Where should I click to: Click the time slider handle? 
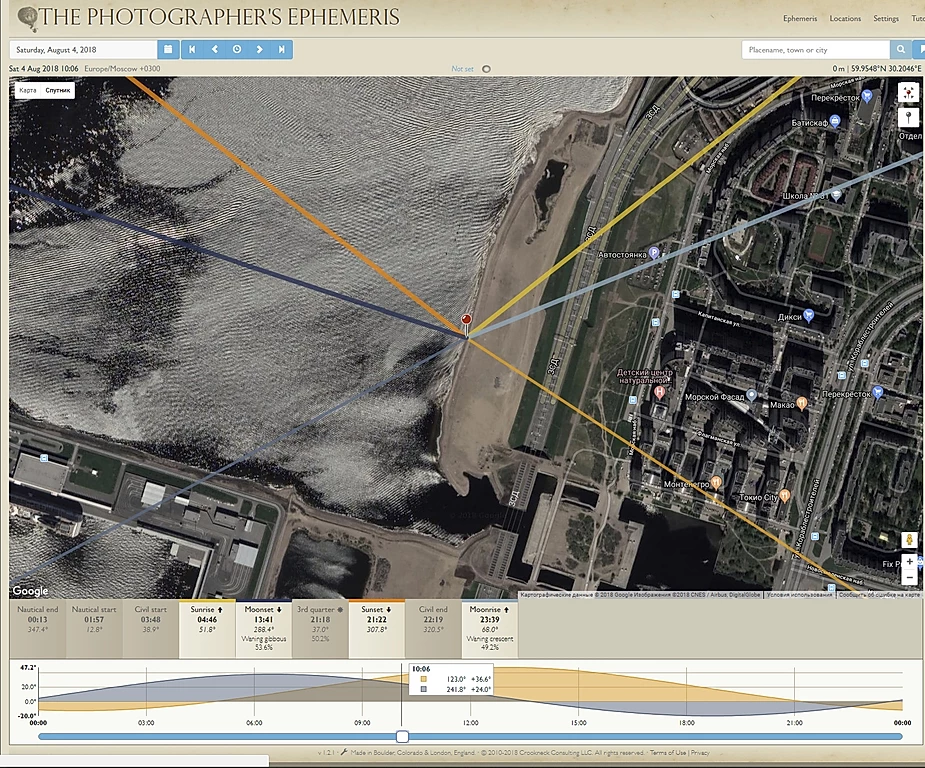coord(402,736)
